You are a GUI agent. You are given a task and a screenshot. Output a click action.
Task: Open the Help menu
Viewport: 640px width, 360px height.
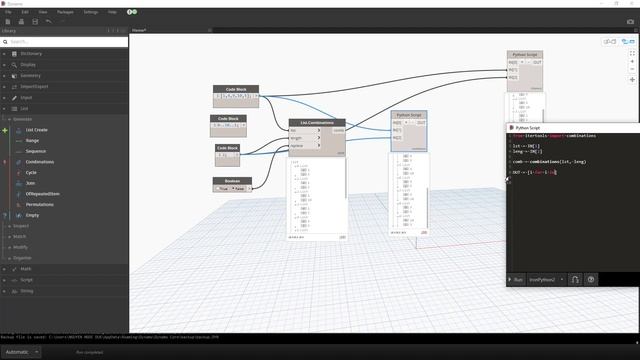(112, 12)
